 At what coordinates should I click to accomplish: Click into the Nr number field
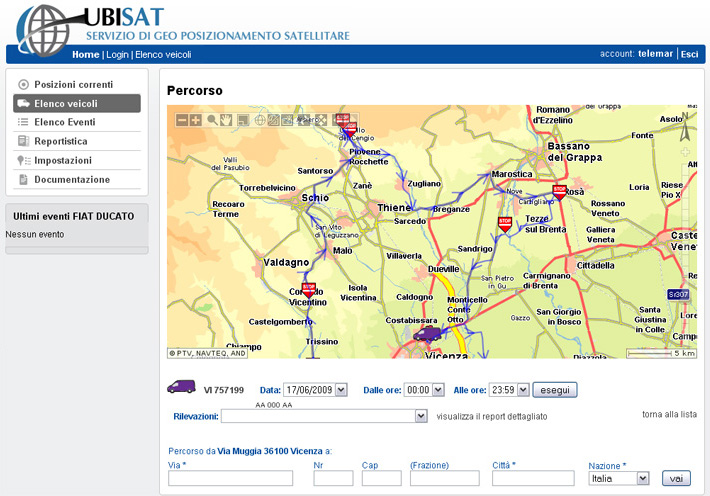click(x=333, y=478)
